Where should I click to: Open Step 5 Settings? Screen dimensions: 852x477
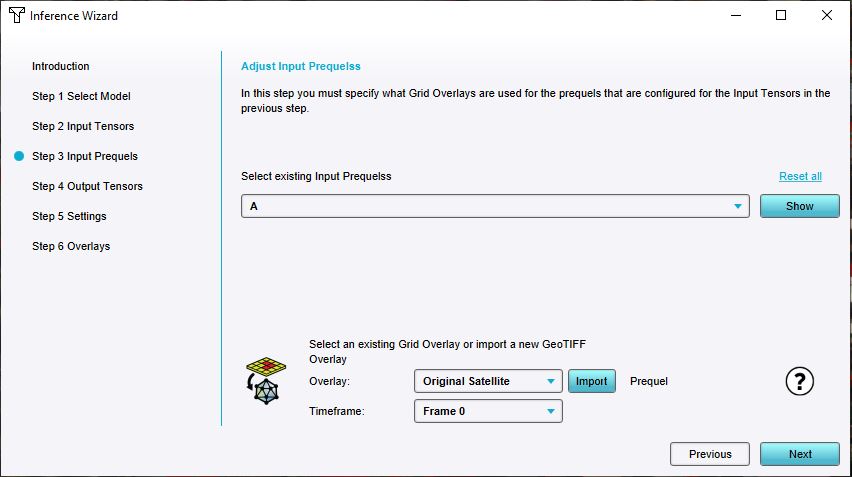(x=69, y=216)
